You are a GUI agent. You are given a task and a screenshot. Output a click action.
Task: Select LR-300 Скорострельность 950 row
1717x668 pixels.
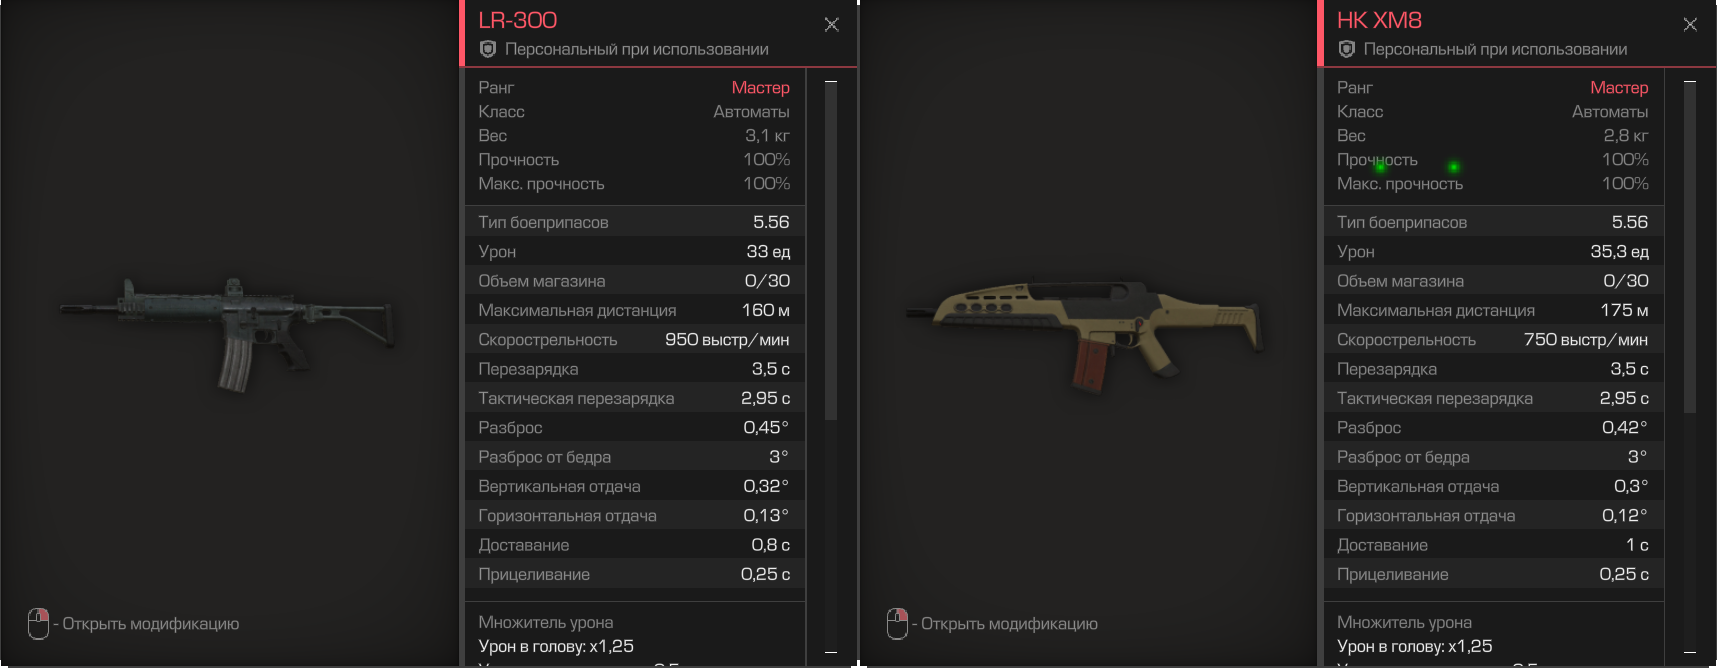tap(635, 339)
